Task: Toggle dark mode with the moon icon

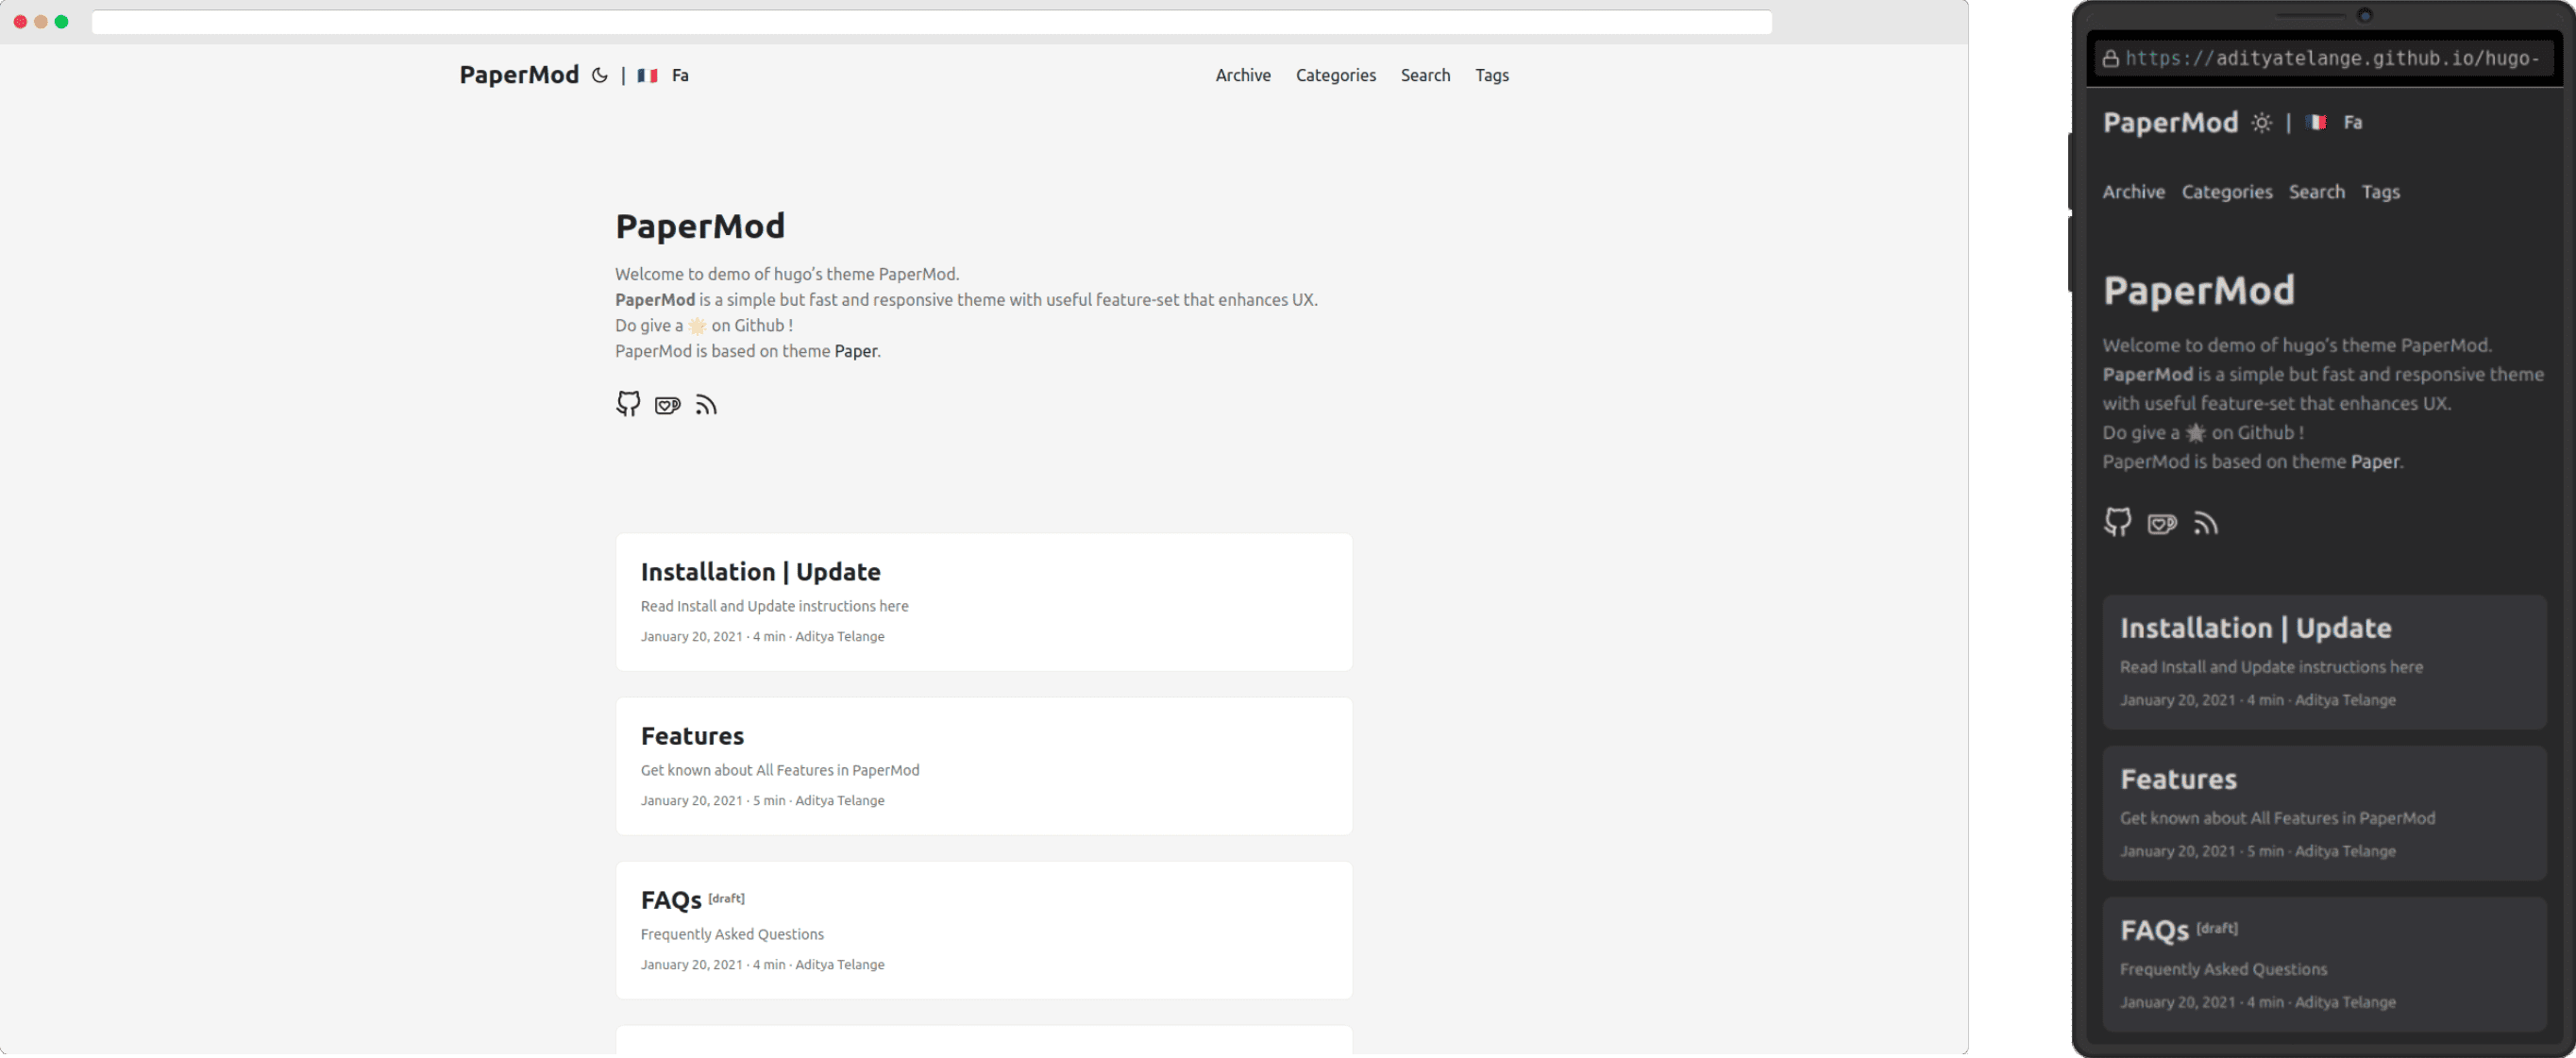Action: tap(600, 75)
